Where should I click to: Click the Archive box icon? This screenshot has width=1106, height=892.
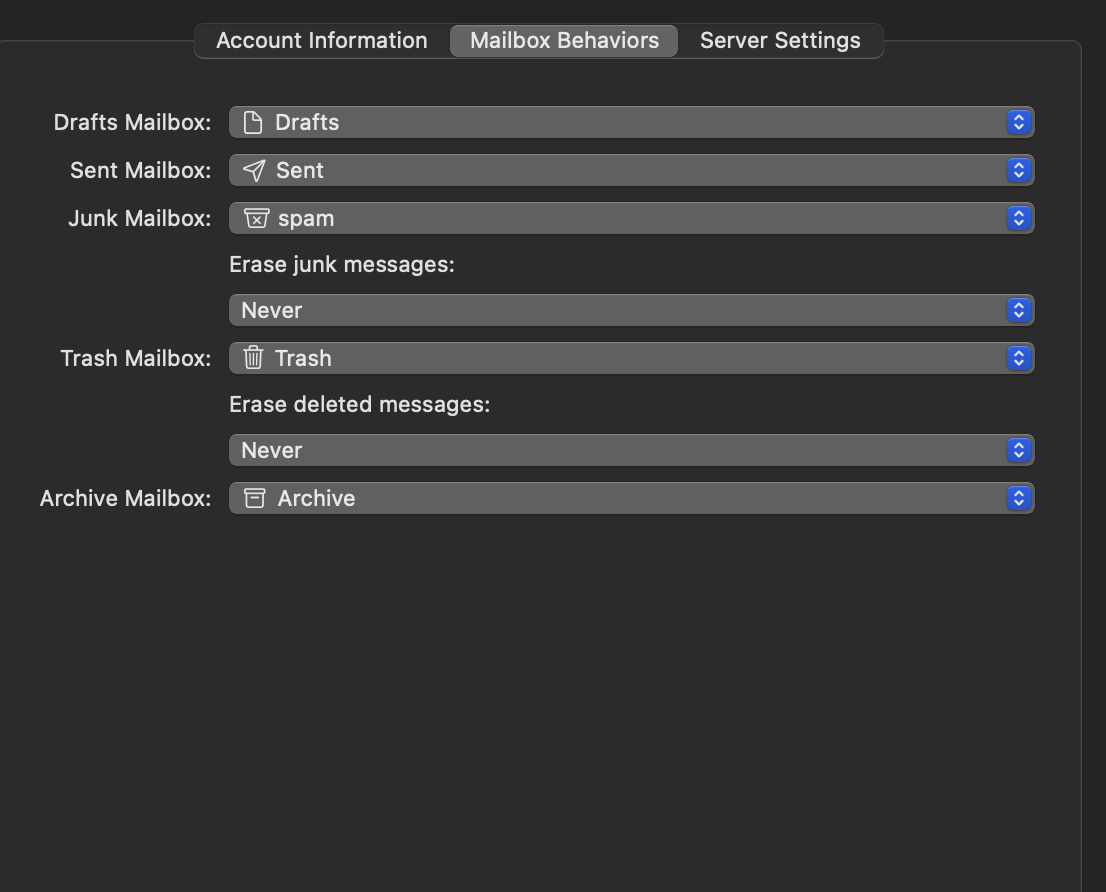(x=255, y=498)
